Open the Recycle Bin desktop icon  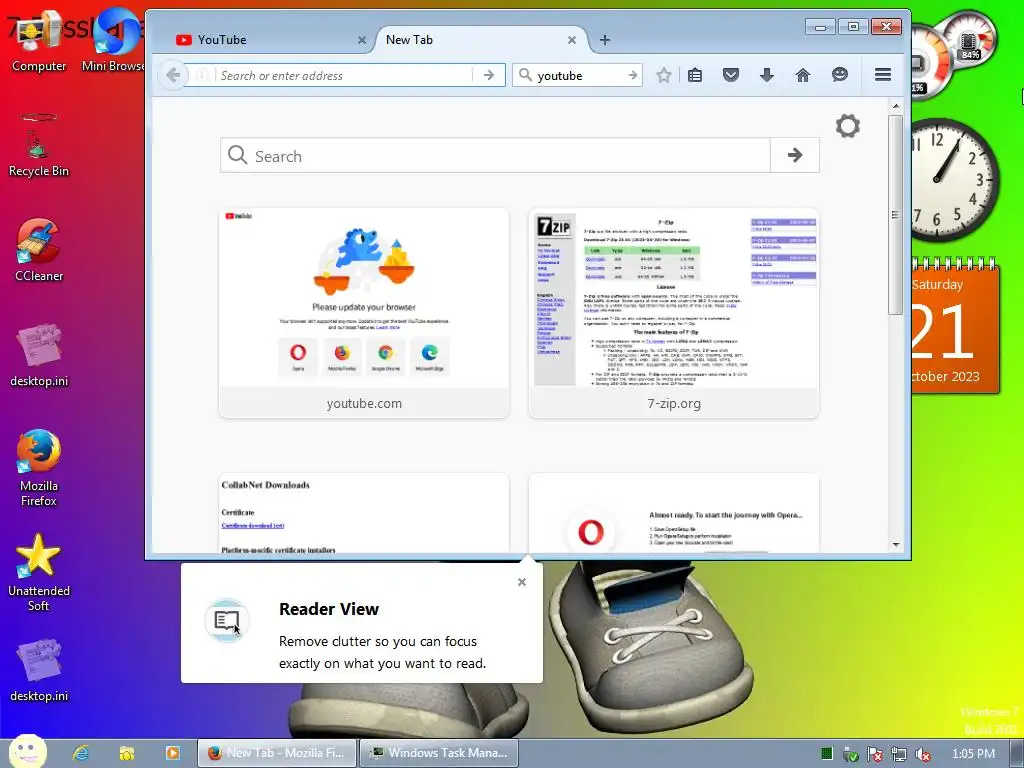point(39,145)
